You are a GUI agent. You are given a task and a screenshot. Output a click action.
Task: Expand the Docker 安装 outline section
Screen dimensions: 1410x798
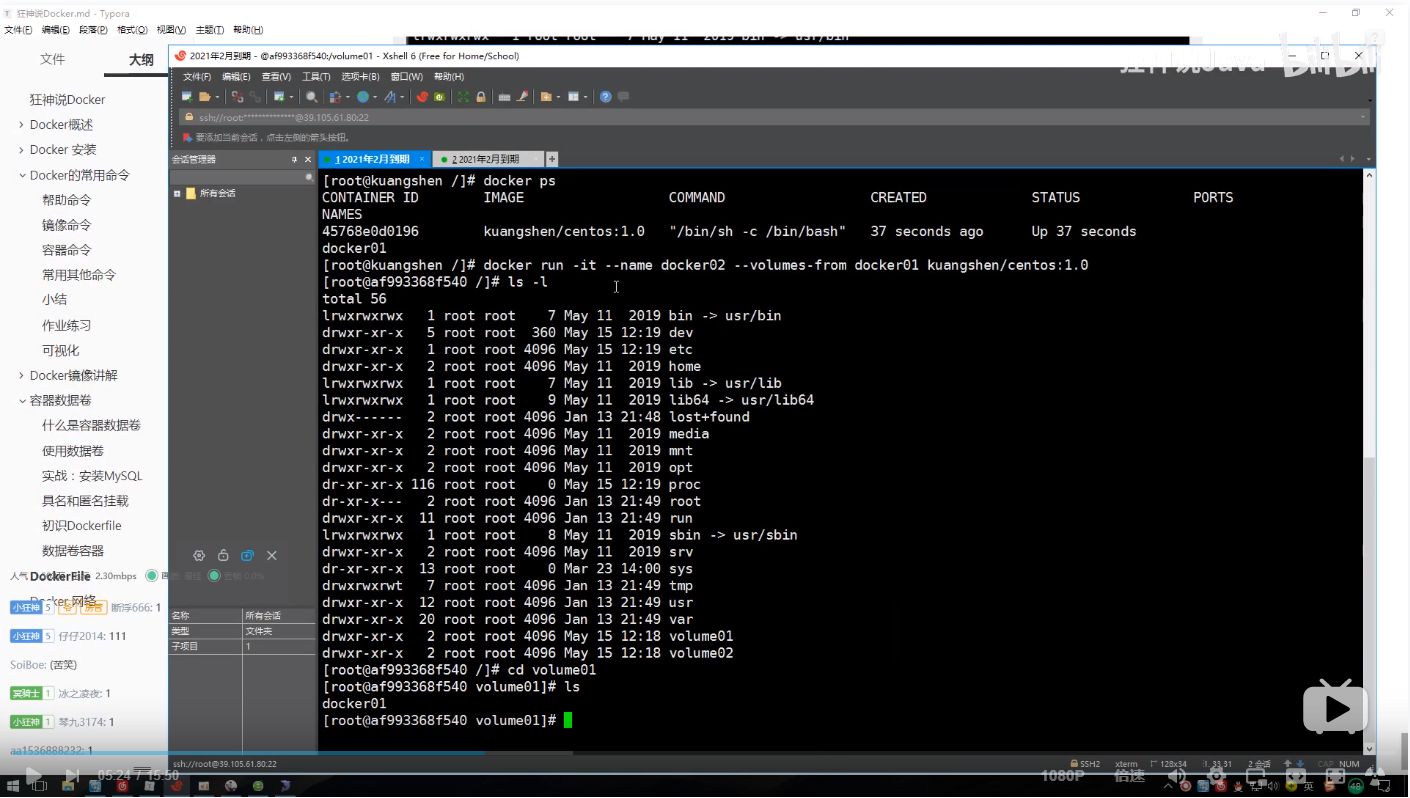tap(22, 150)
